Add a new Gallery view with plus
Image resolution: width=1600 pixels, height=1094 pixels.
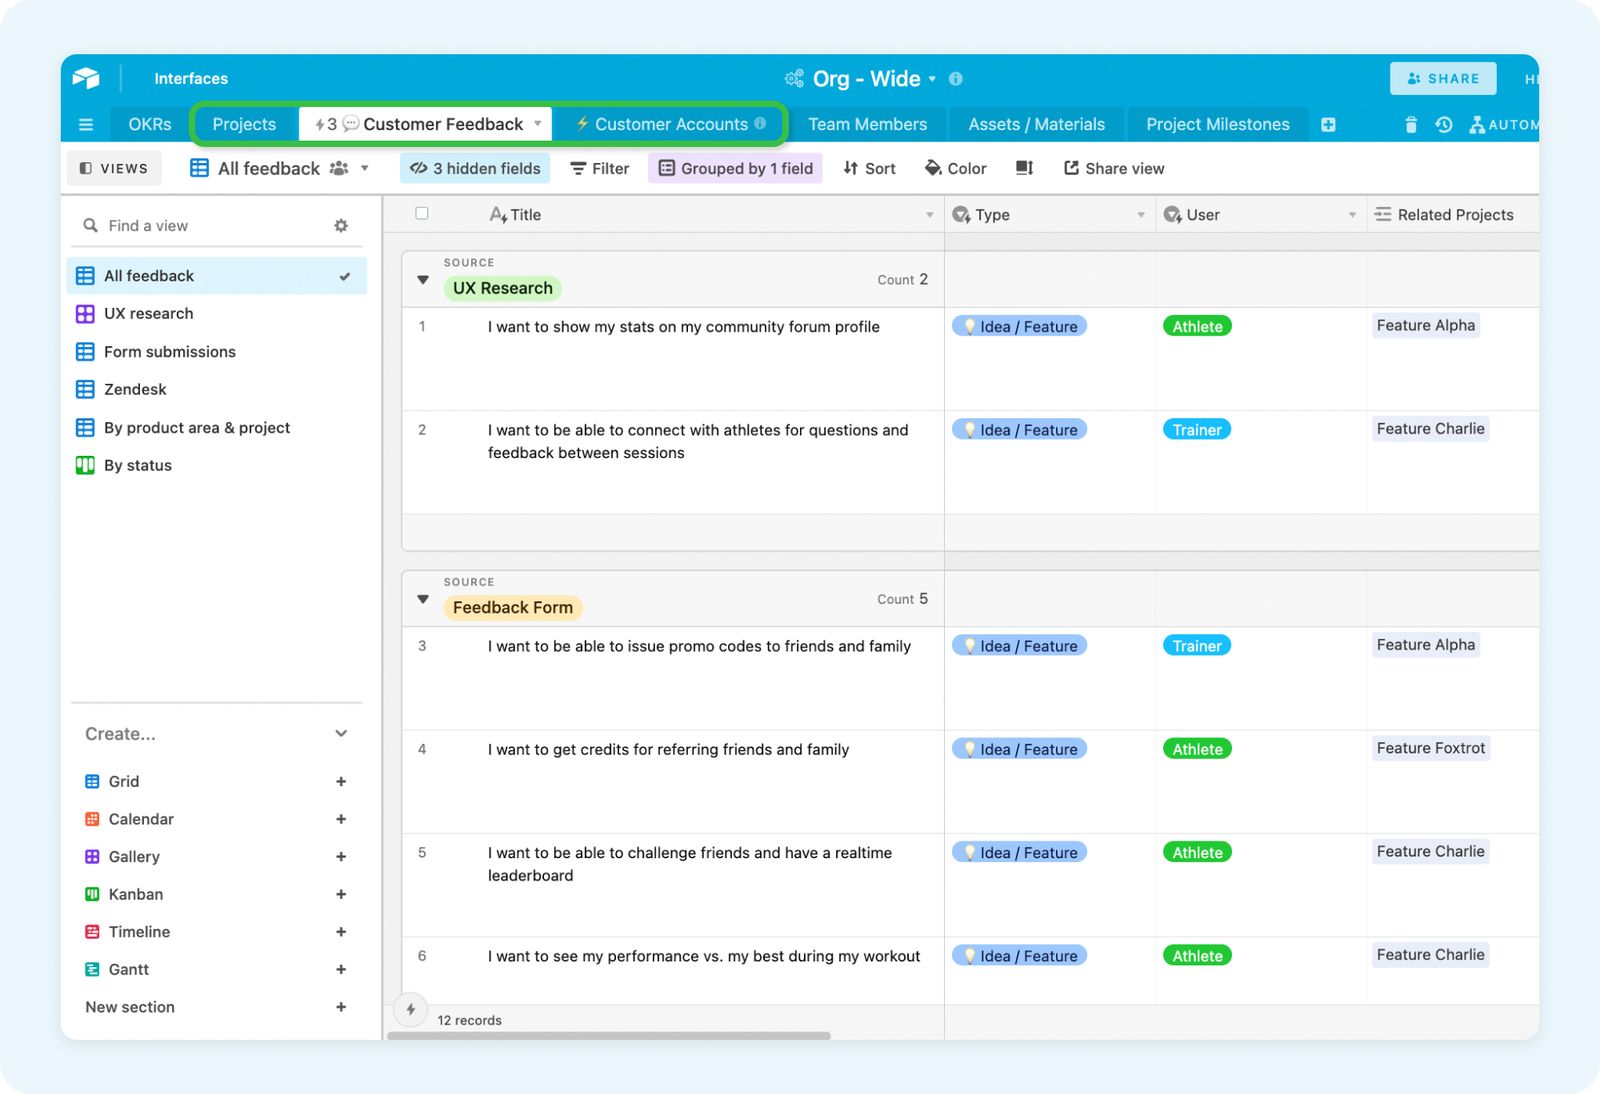(341, 857)
